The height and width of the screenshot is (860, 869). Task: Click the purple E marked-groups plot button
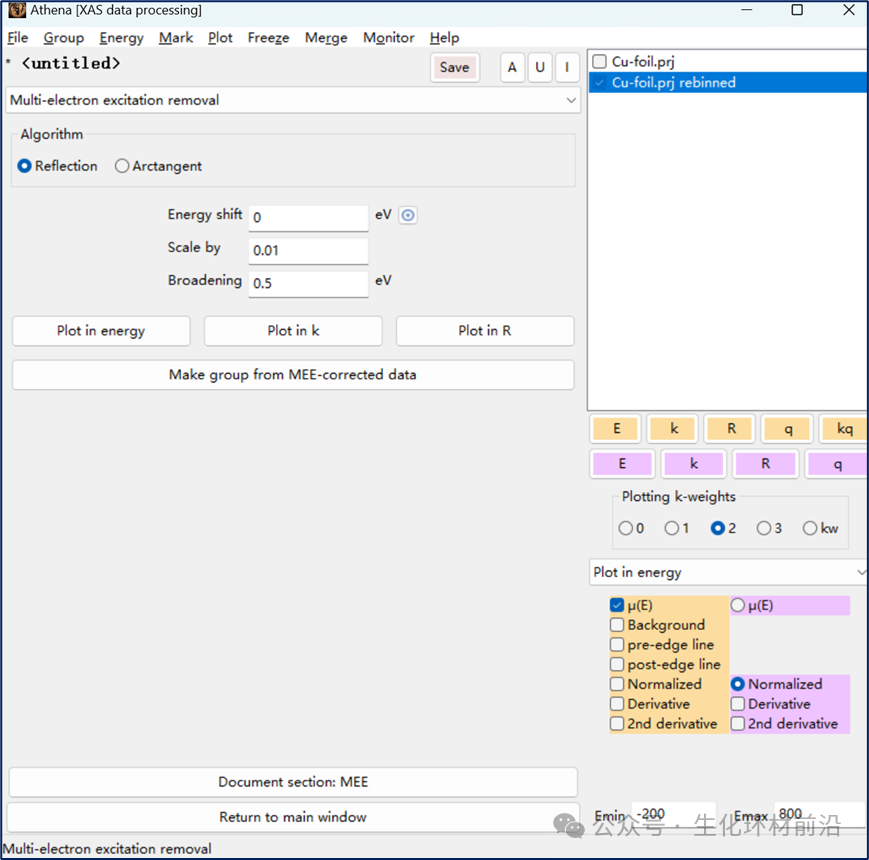622,464
